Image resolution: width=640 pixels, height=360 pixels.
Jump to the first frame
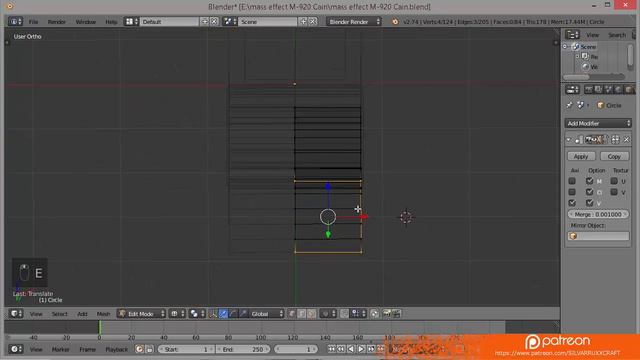(x=331, y=349)
